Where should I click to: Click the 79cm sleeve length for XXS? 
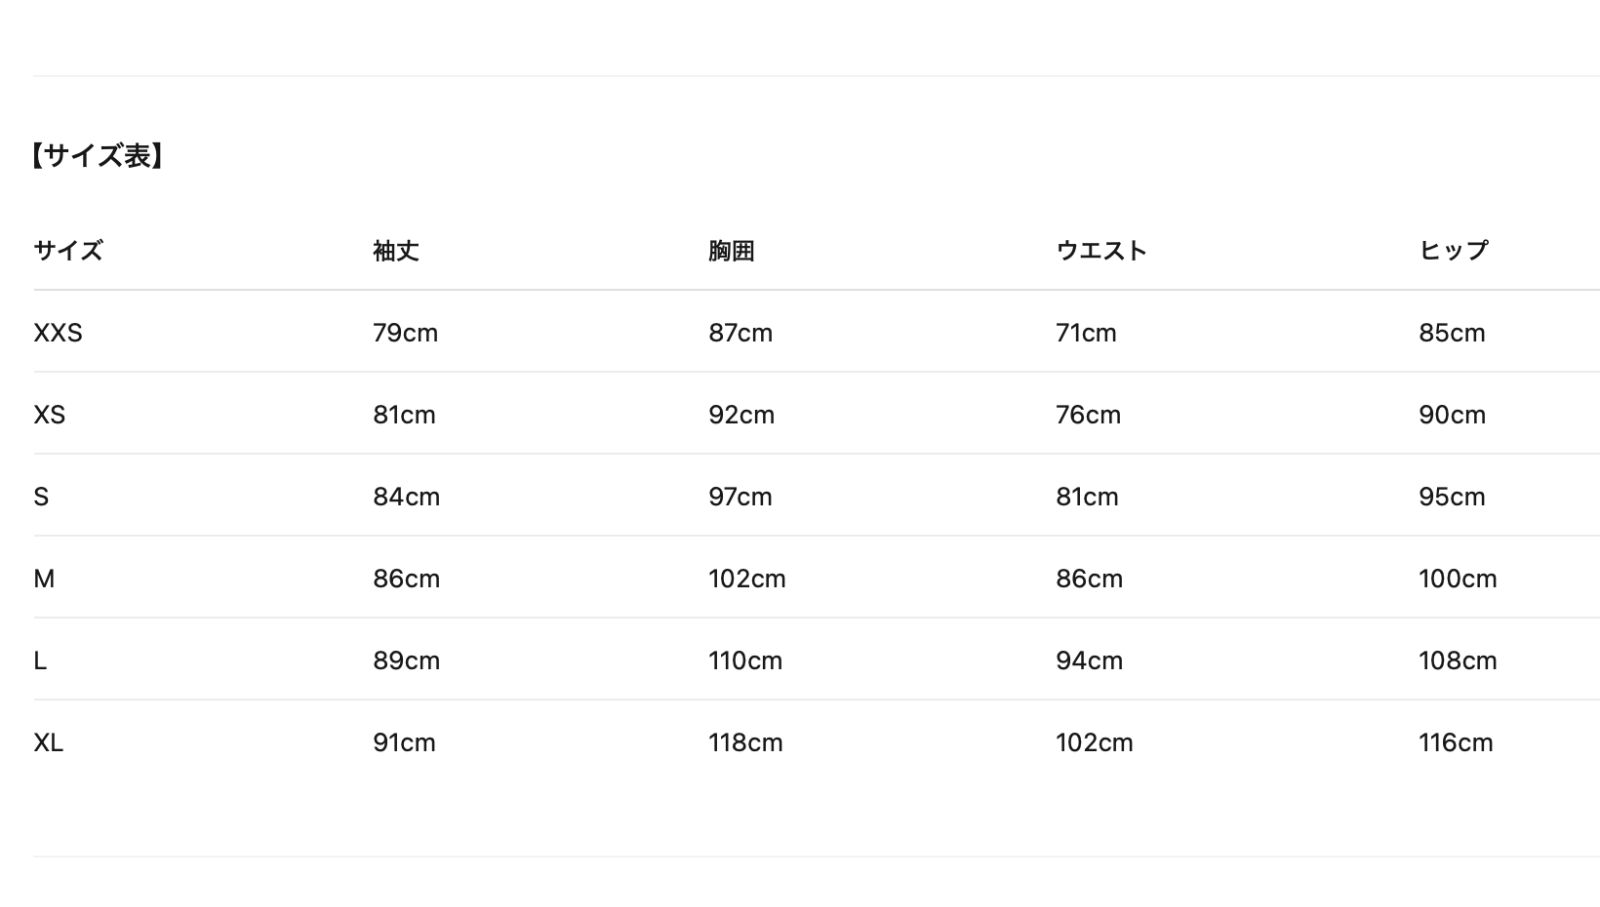(x=405, y=333)
